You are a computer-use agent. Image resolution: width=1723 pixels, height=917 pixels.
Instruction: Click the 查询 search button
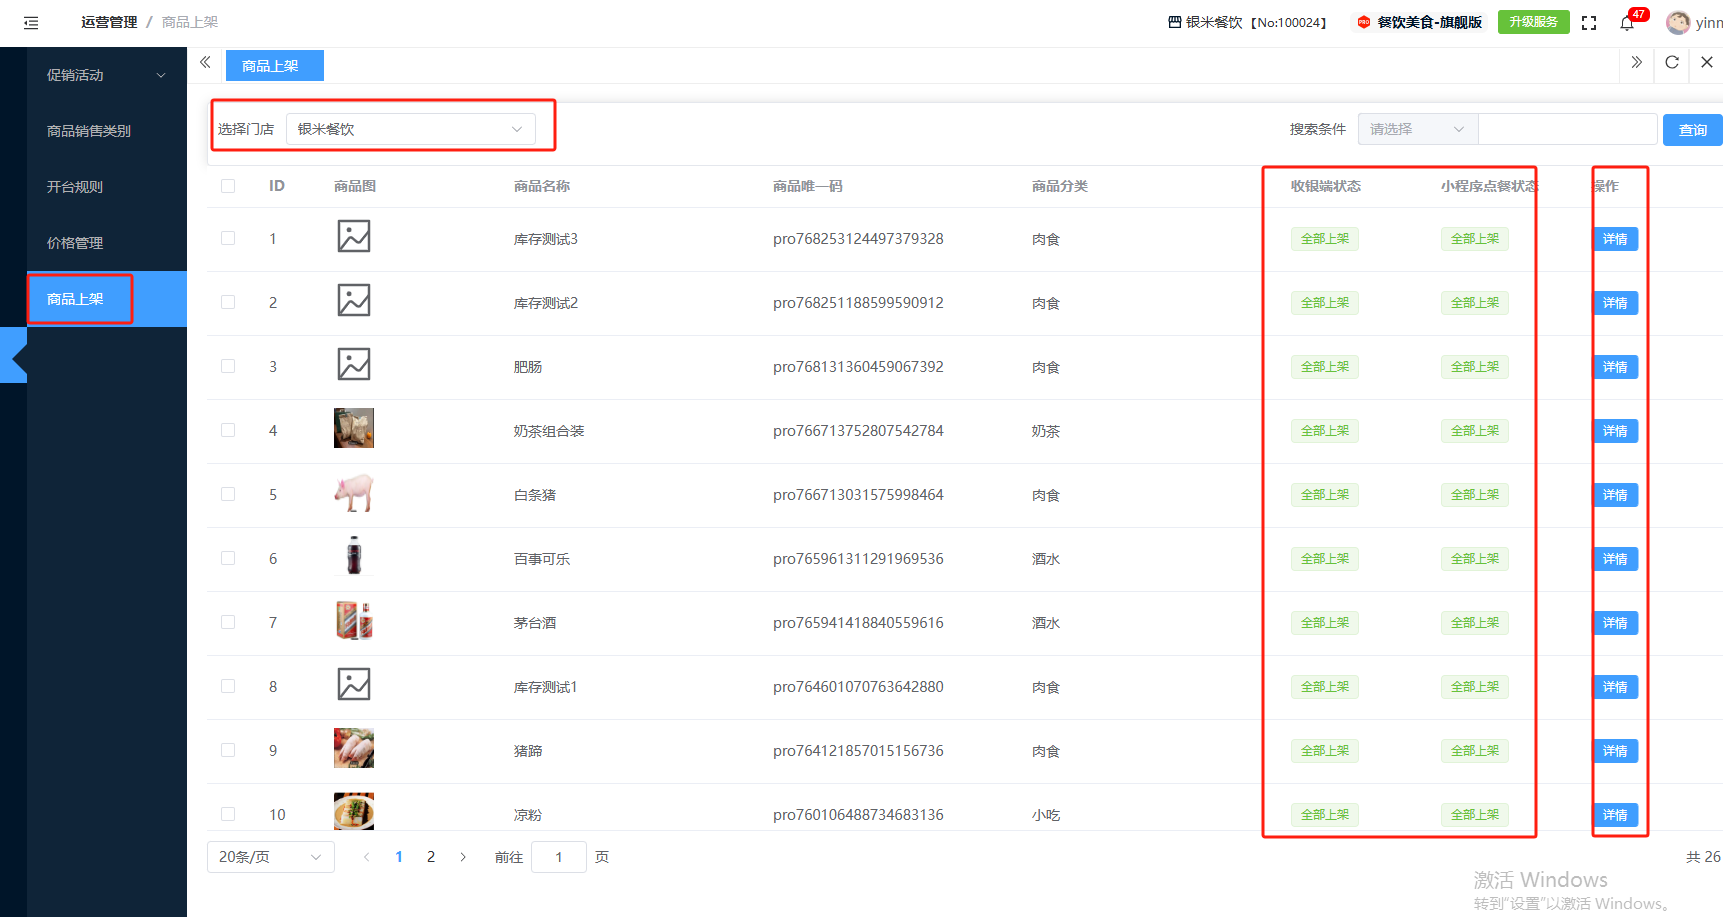pyautogui.click(x=1692, y=130)
